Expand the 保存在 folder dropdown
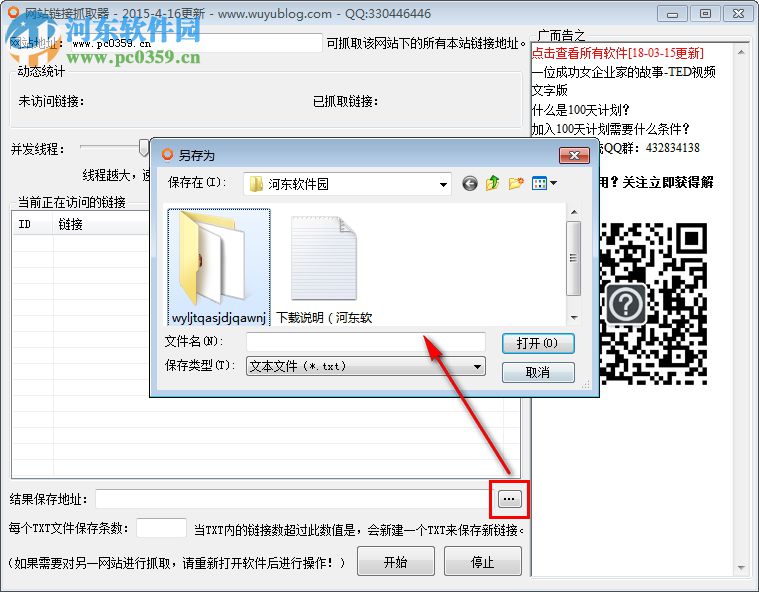This screenshot has width=759, height=592. point(443,184)
